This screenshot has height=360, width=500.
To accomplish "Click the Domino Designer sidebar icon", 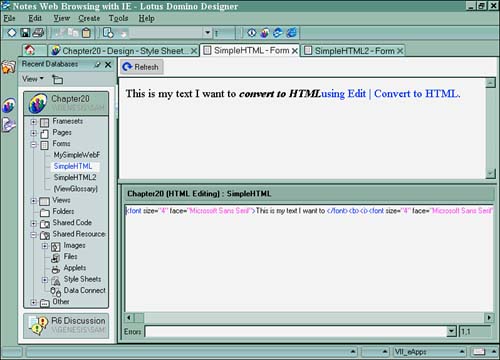I will point(9,105).
